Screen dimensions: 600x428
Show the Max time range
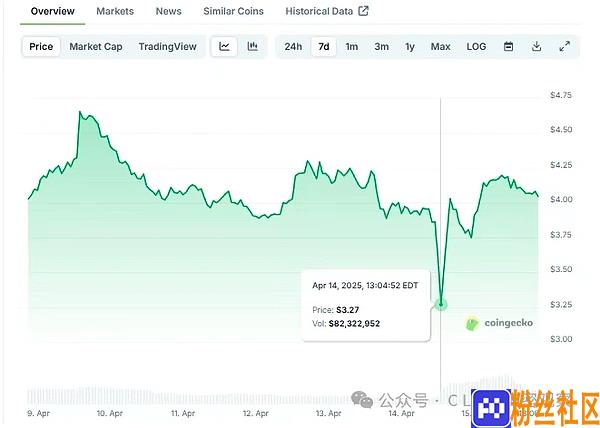(441, 46)
